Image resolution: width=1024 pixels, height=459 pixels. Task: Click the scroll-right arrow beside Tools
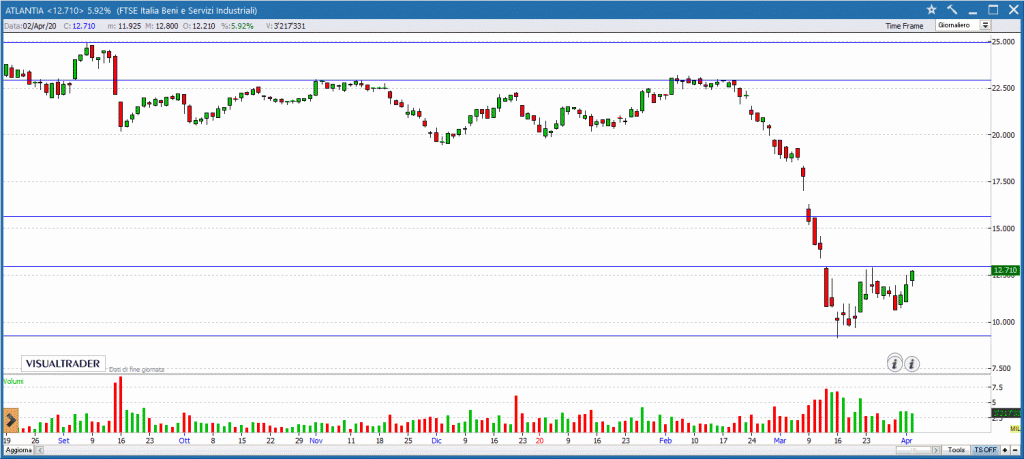click(936, 451)
